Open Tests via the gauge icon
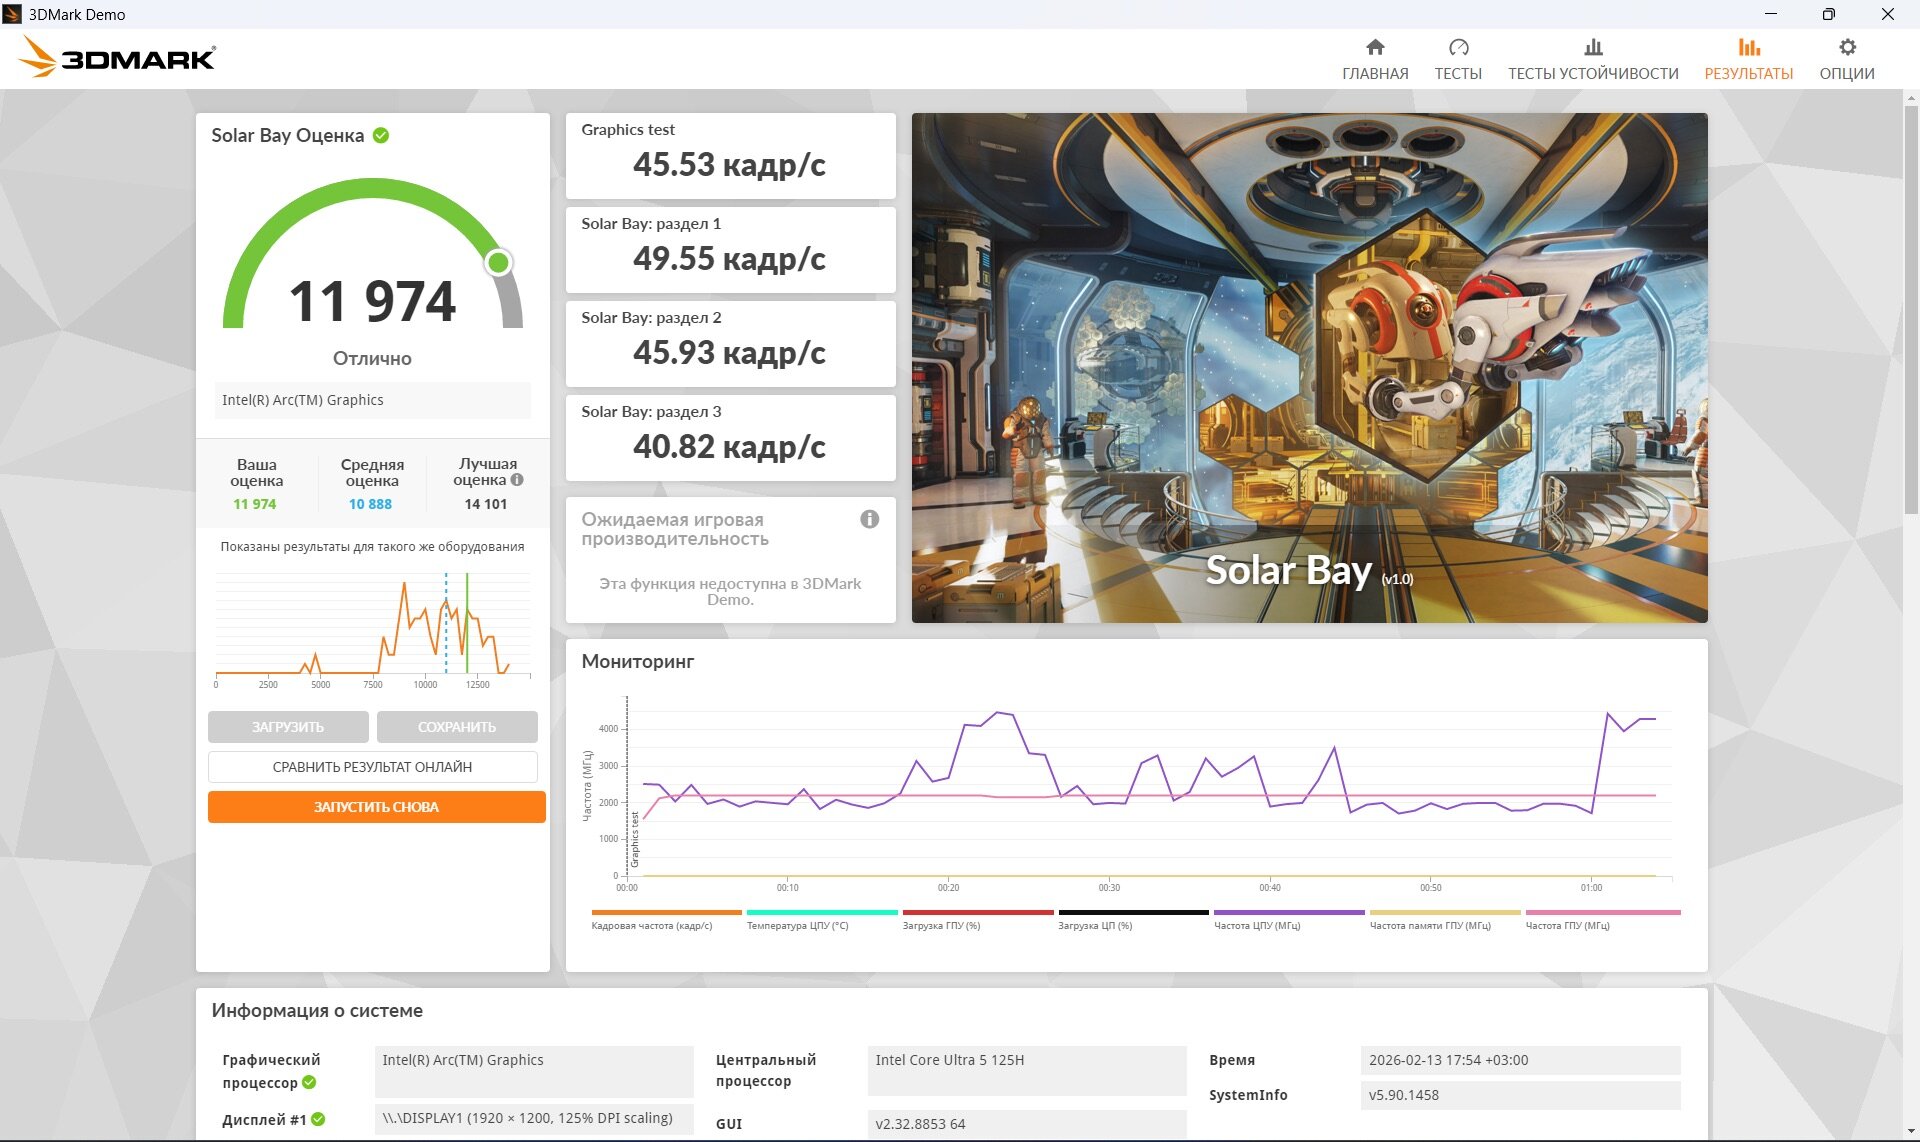Screen dimensions: 1920x1142 pyautogui.click(x=1458, y=47)
